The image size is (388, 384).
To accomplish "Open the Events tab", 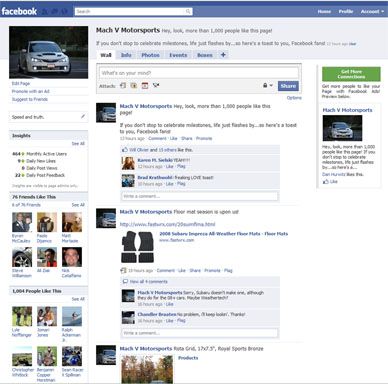I will tap(178, 55).
